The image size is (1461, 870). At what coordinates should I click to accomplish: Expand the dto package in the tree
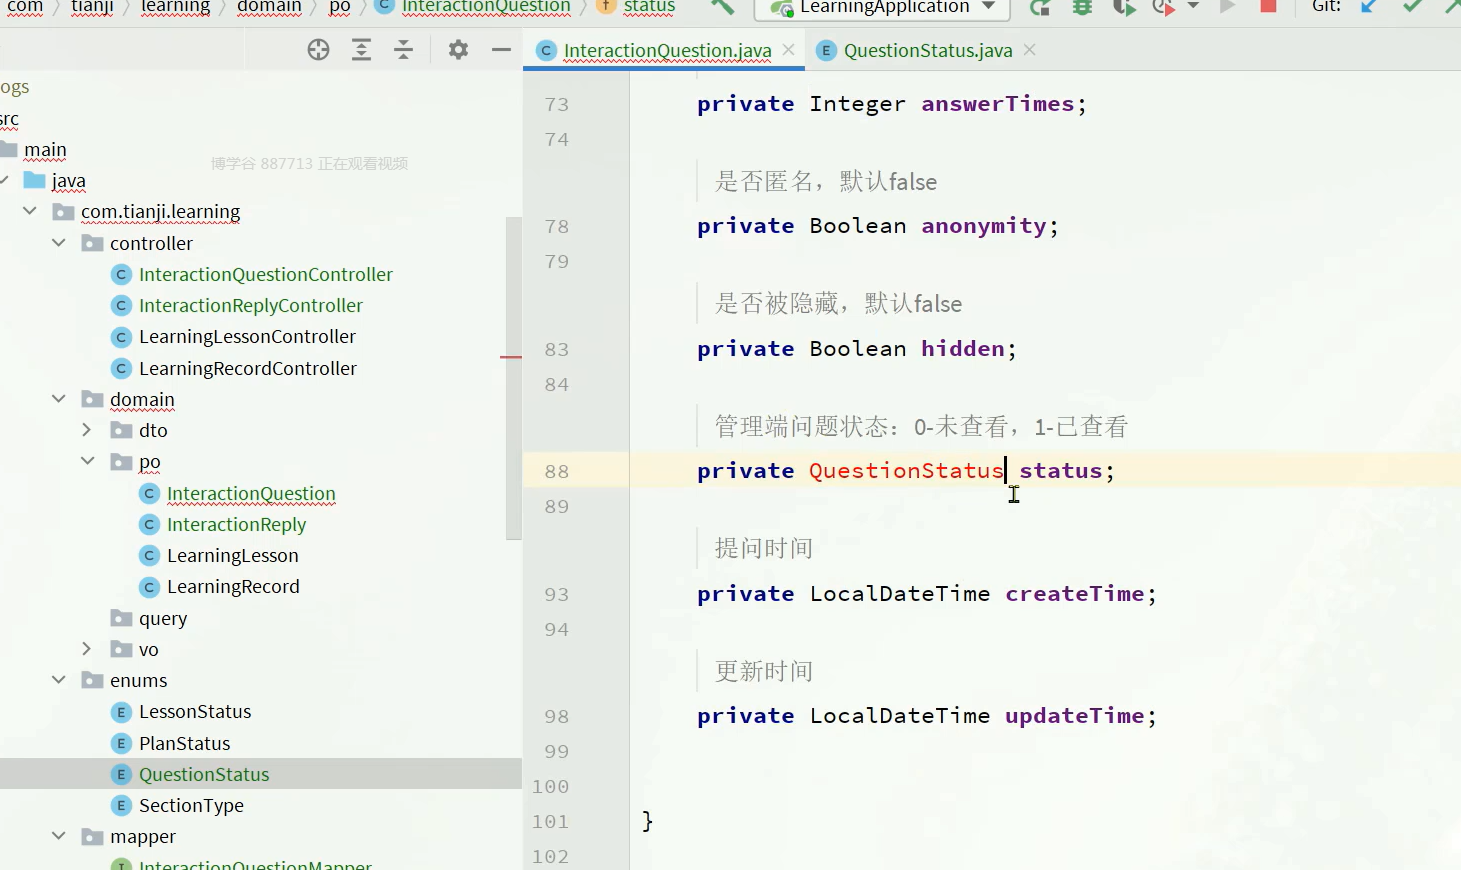tap(87, 430)
